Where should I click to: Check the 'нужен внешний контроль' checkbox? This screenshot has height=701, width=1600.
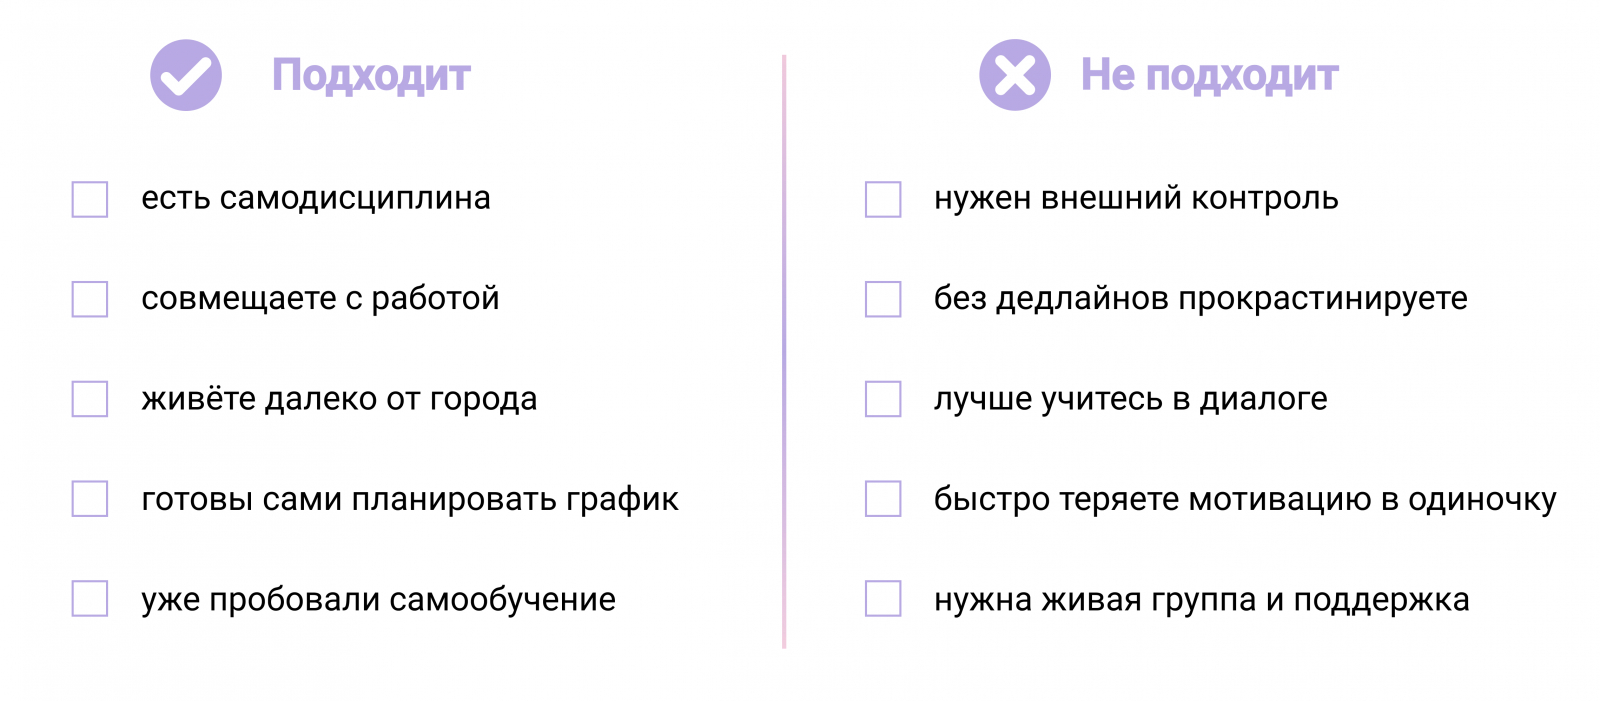pos(883,199)
